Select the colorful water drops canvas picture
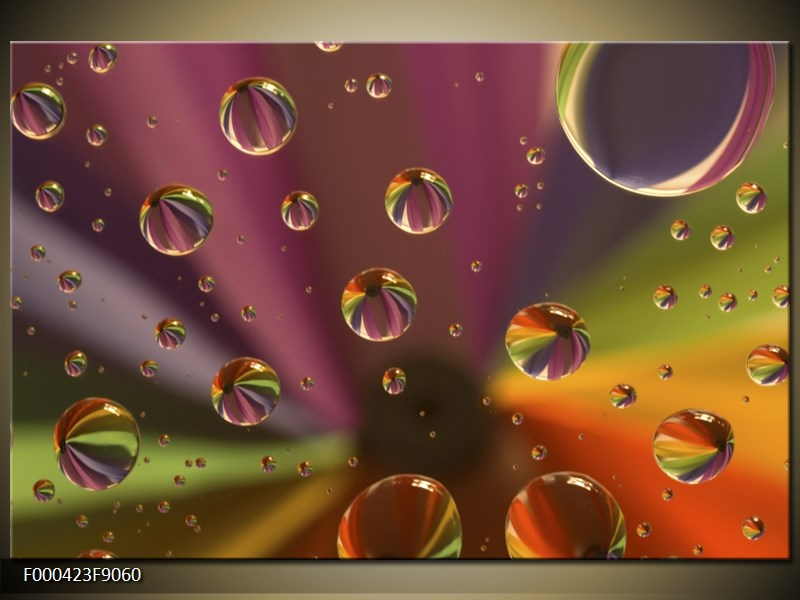Viewport: 800px width, 600px height. 400,300
